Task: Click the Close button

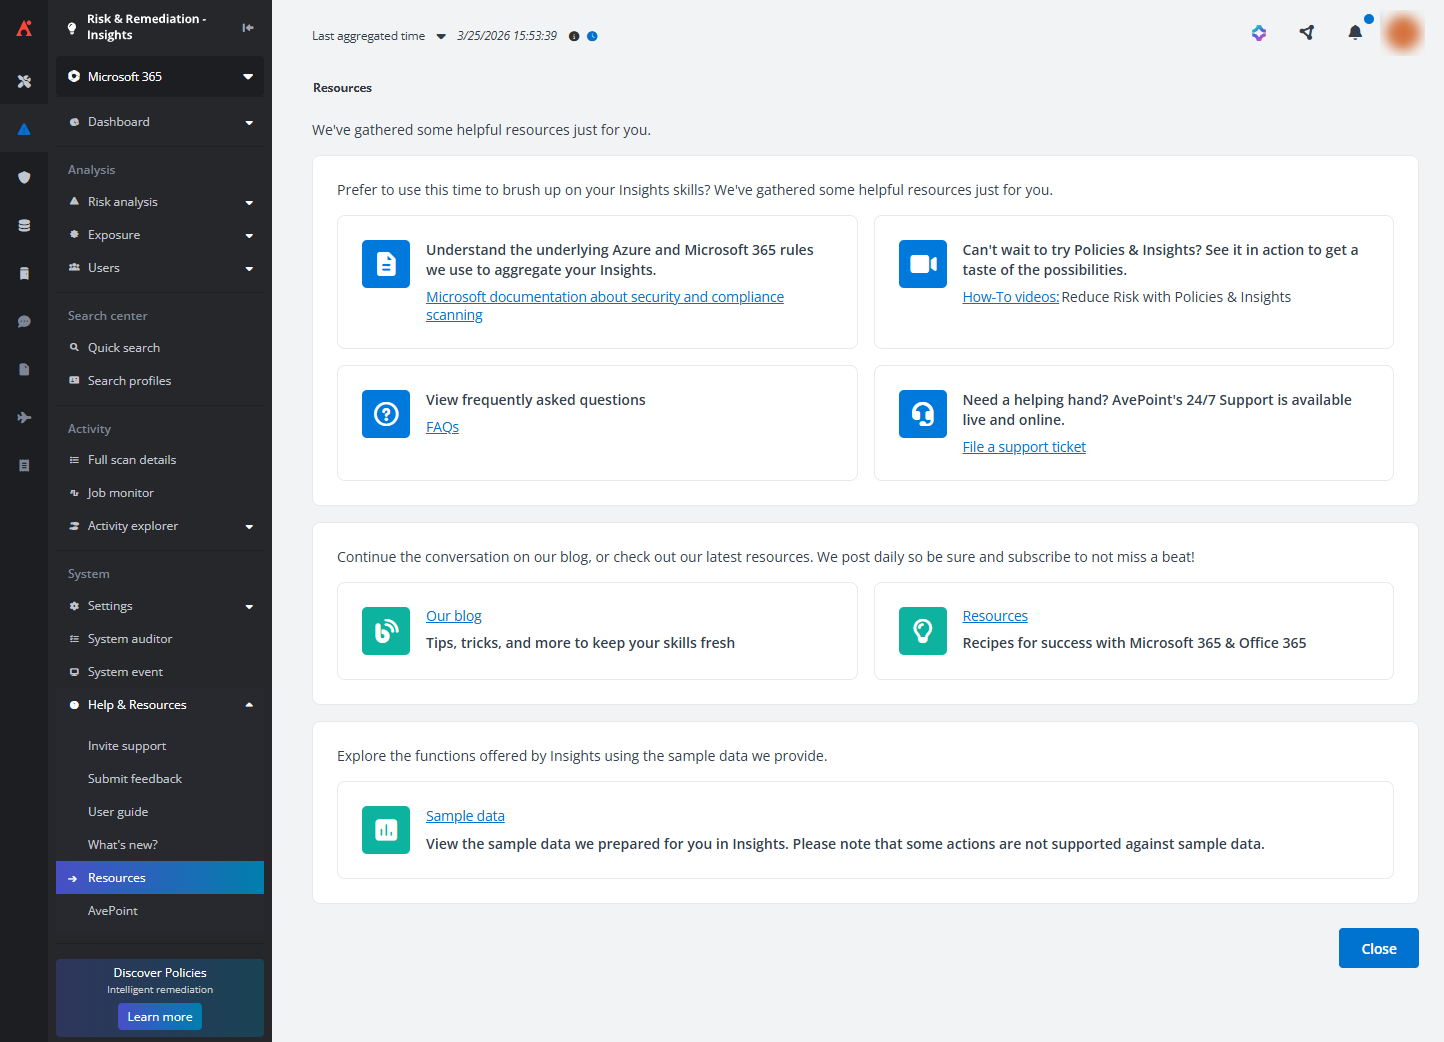Action: click(x=1378, y=948)
